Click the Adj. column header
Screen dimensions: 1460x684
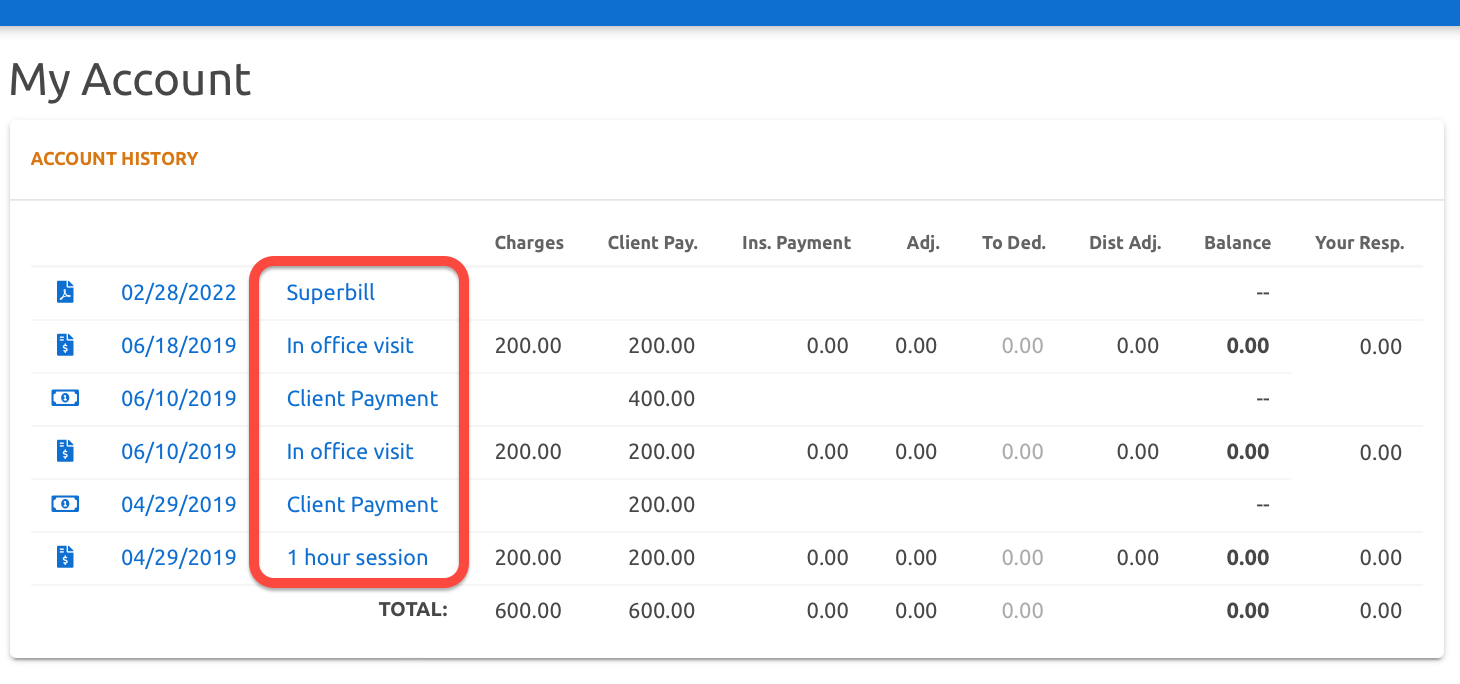tap(924, 242)
